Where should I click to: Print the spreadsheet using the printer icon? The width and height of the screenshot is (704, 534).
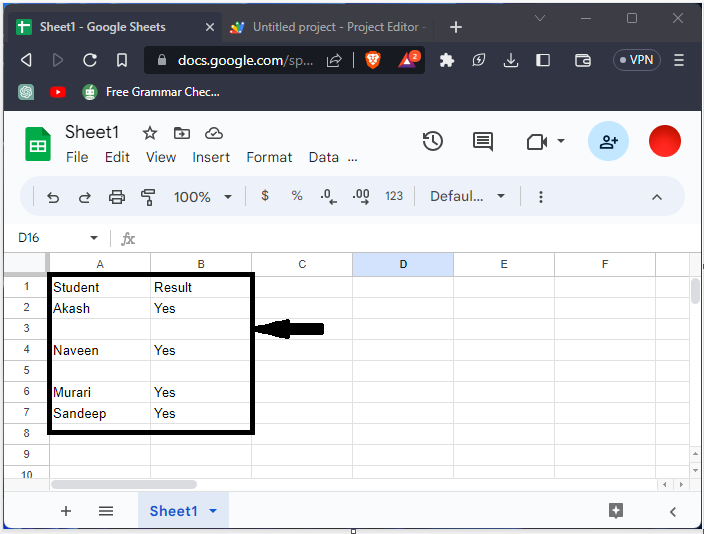point(117,197)
